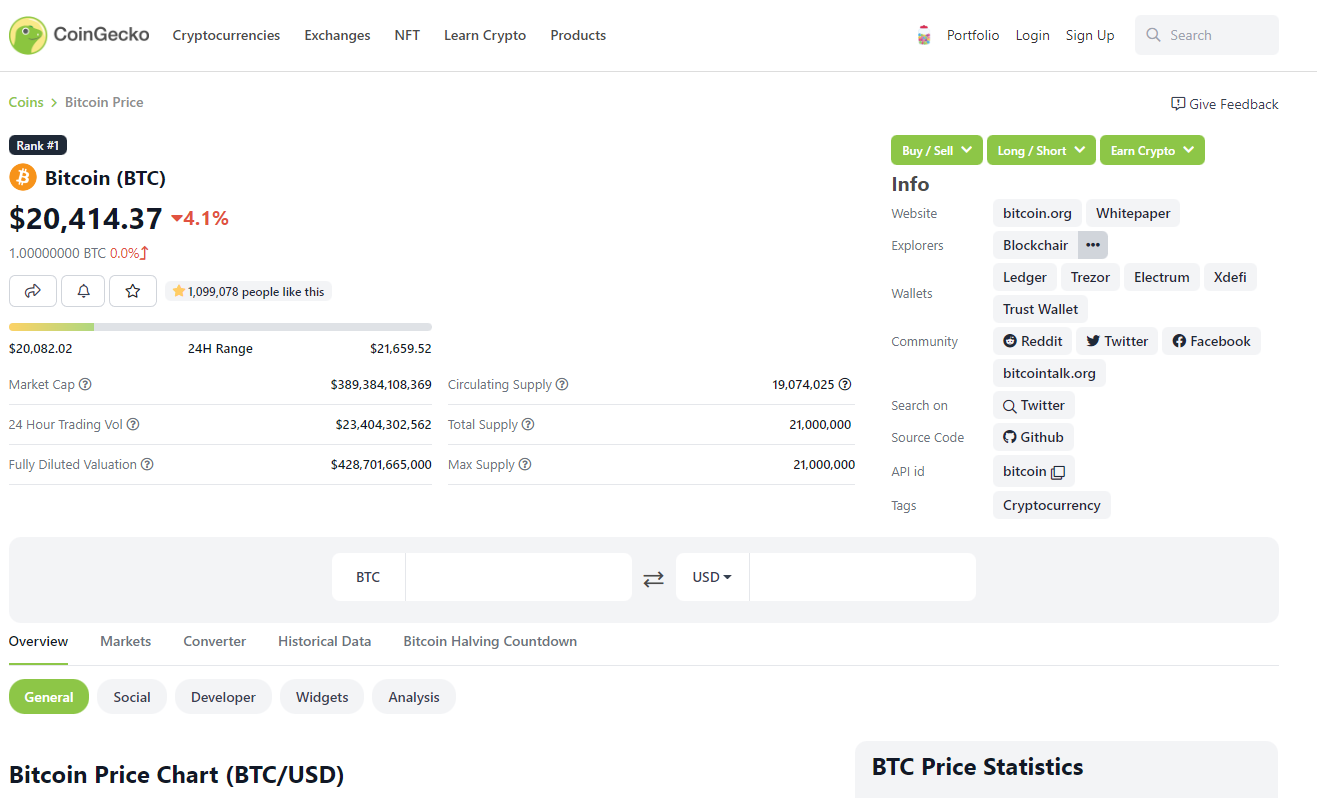Click the share arrow button

[x=33, y=291]
